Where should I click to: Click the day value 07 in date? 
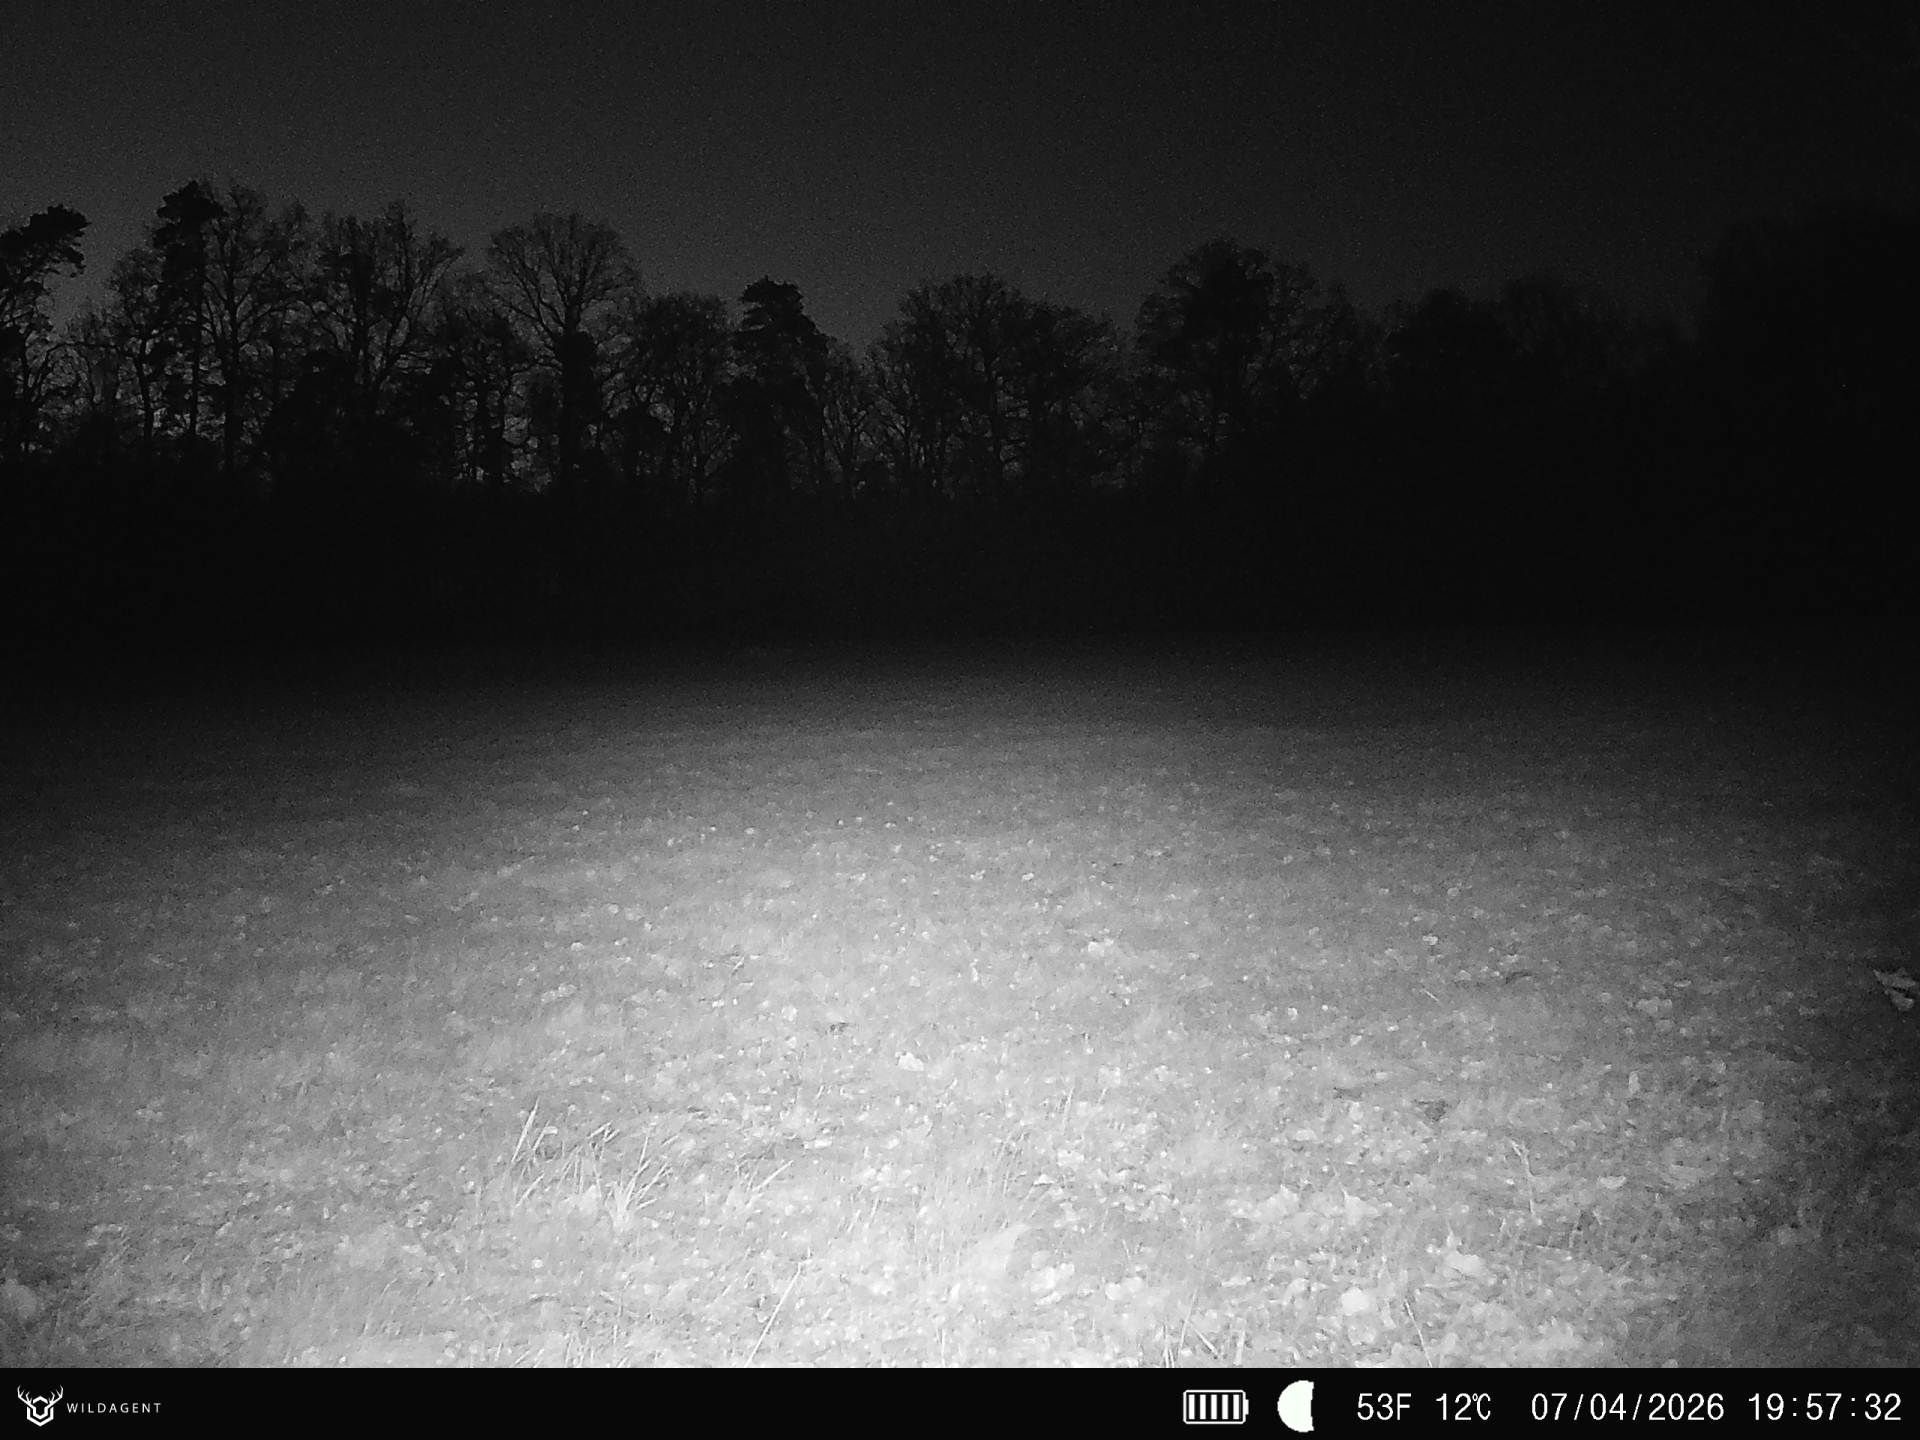(x=1550, y=1408)
